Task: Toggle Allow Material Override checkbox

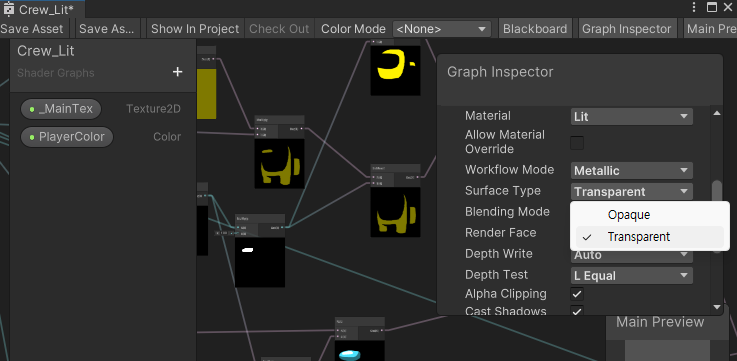Action: click(577, 142)
